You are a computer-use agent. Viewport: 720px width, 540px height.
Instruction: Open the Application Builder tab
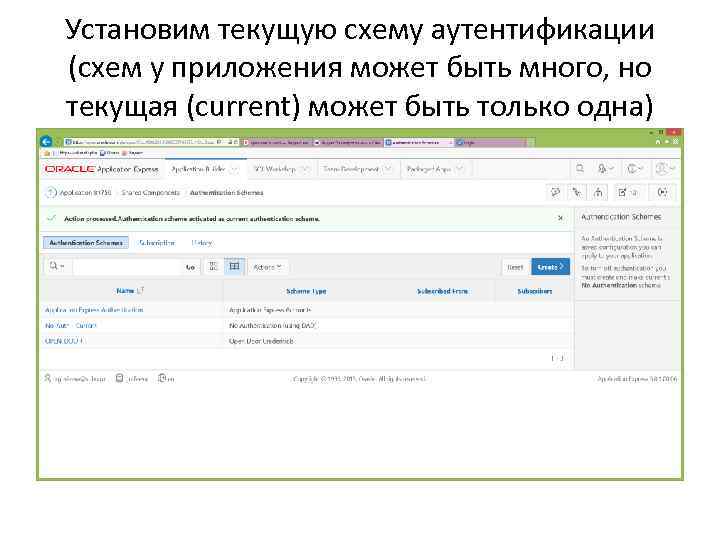point(198,169)
